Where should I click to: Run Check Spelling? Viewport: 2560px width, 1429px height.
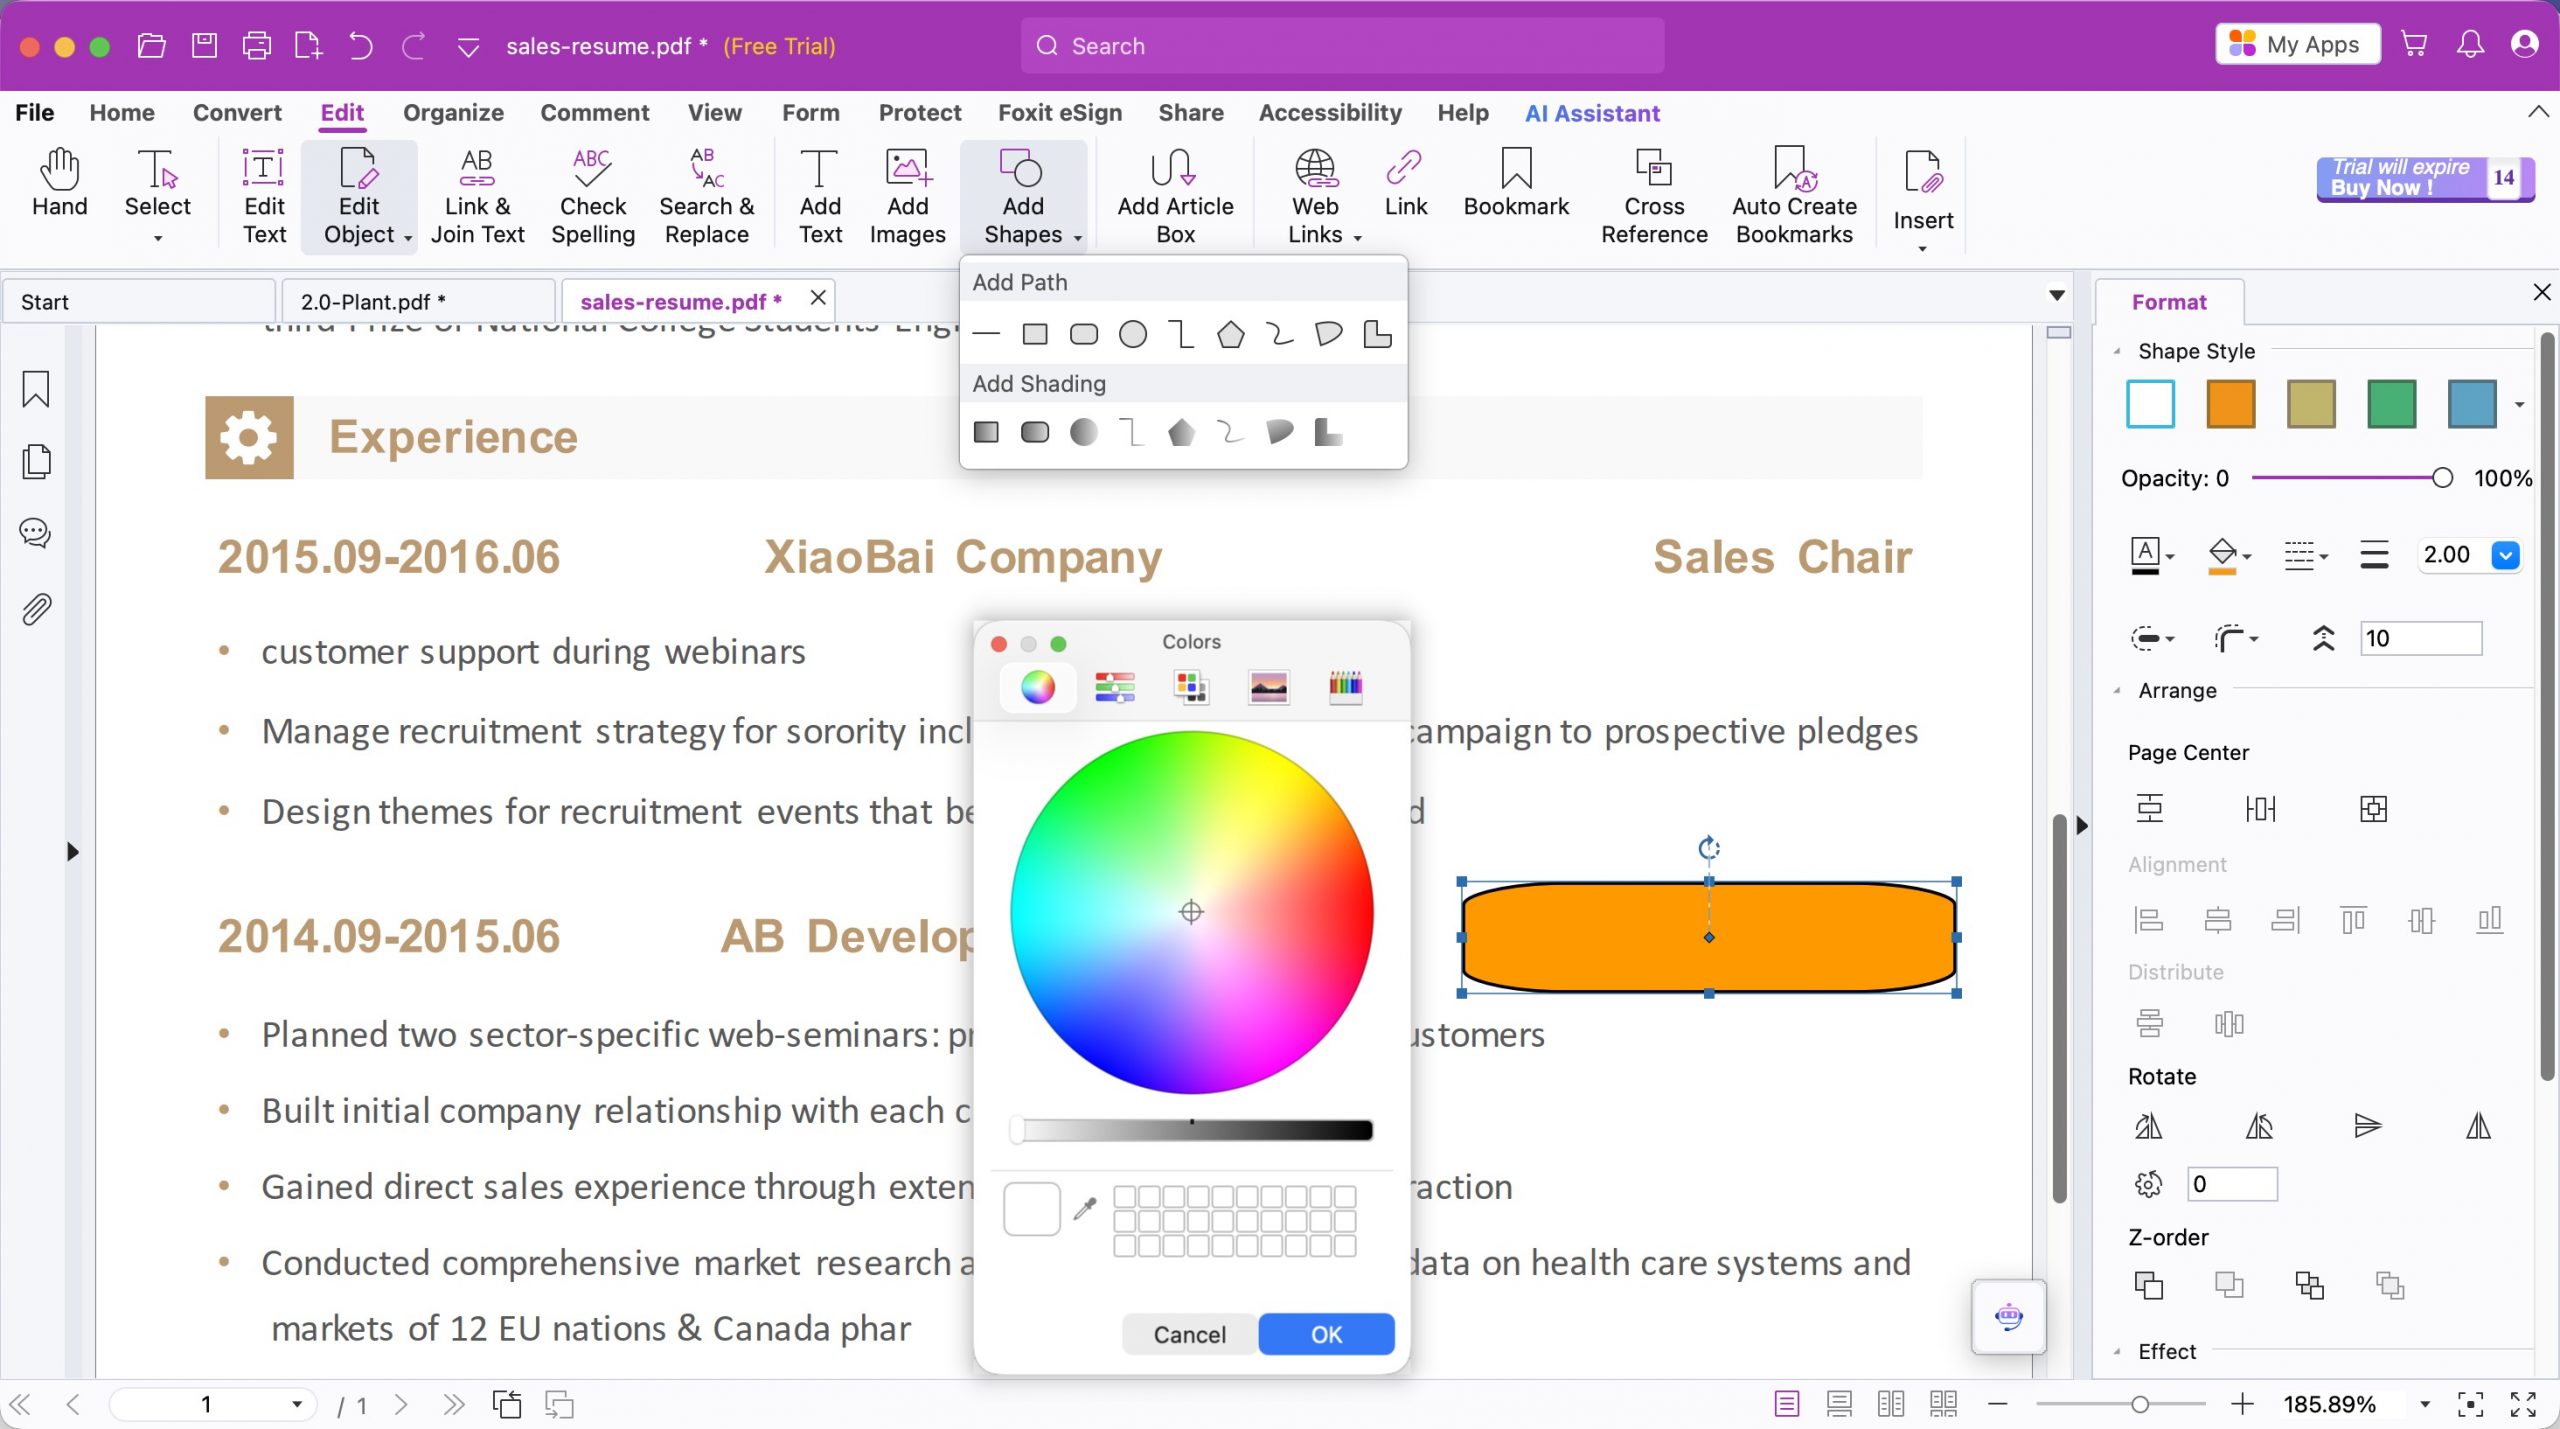point(593,196)
